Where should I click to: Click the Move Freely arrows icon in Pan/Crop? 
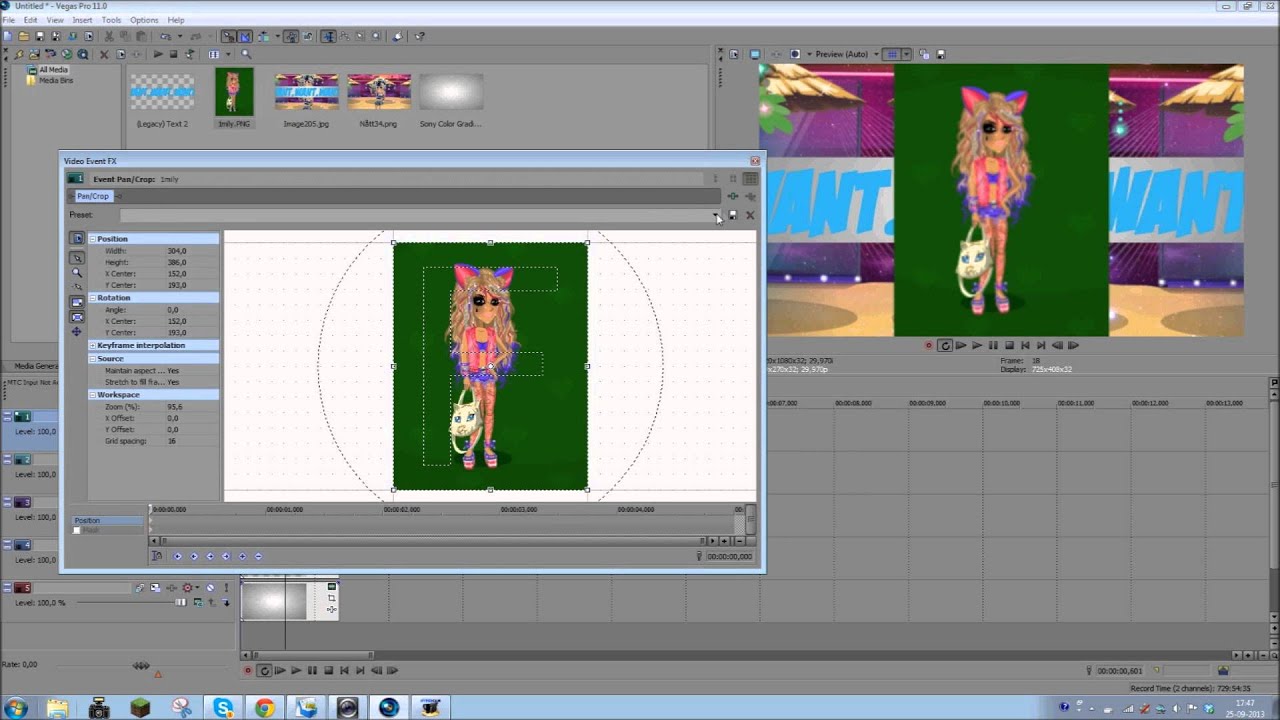coord(77,331)
